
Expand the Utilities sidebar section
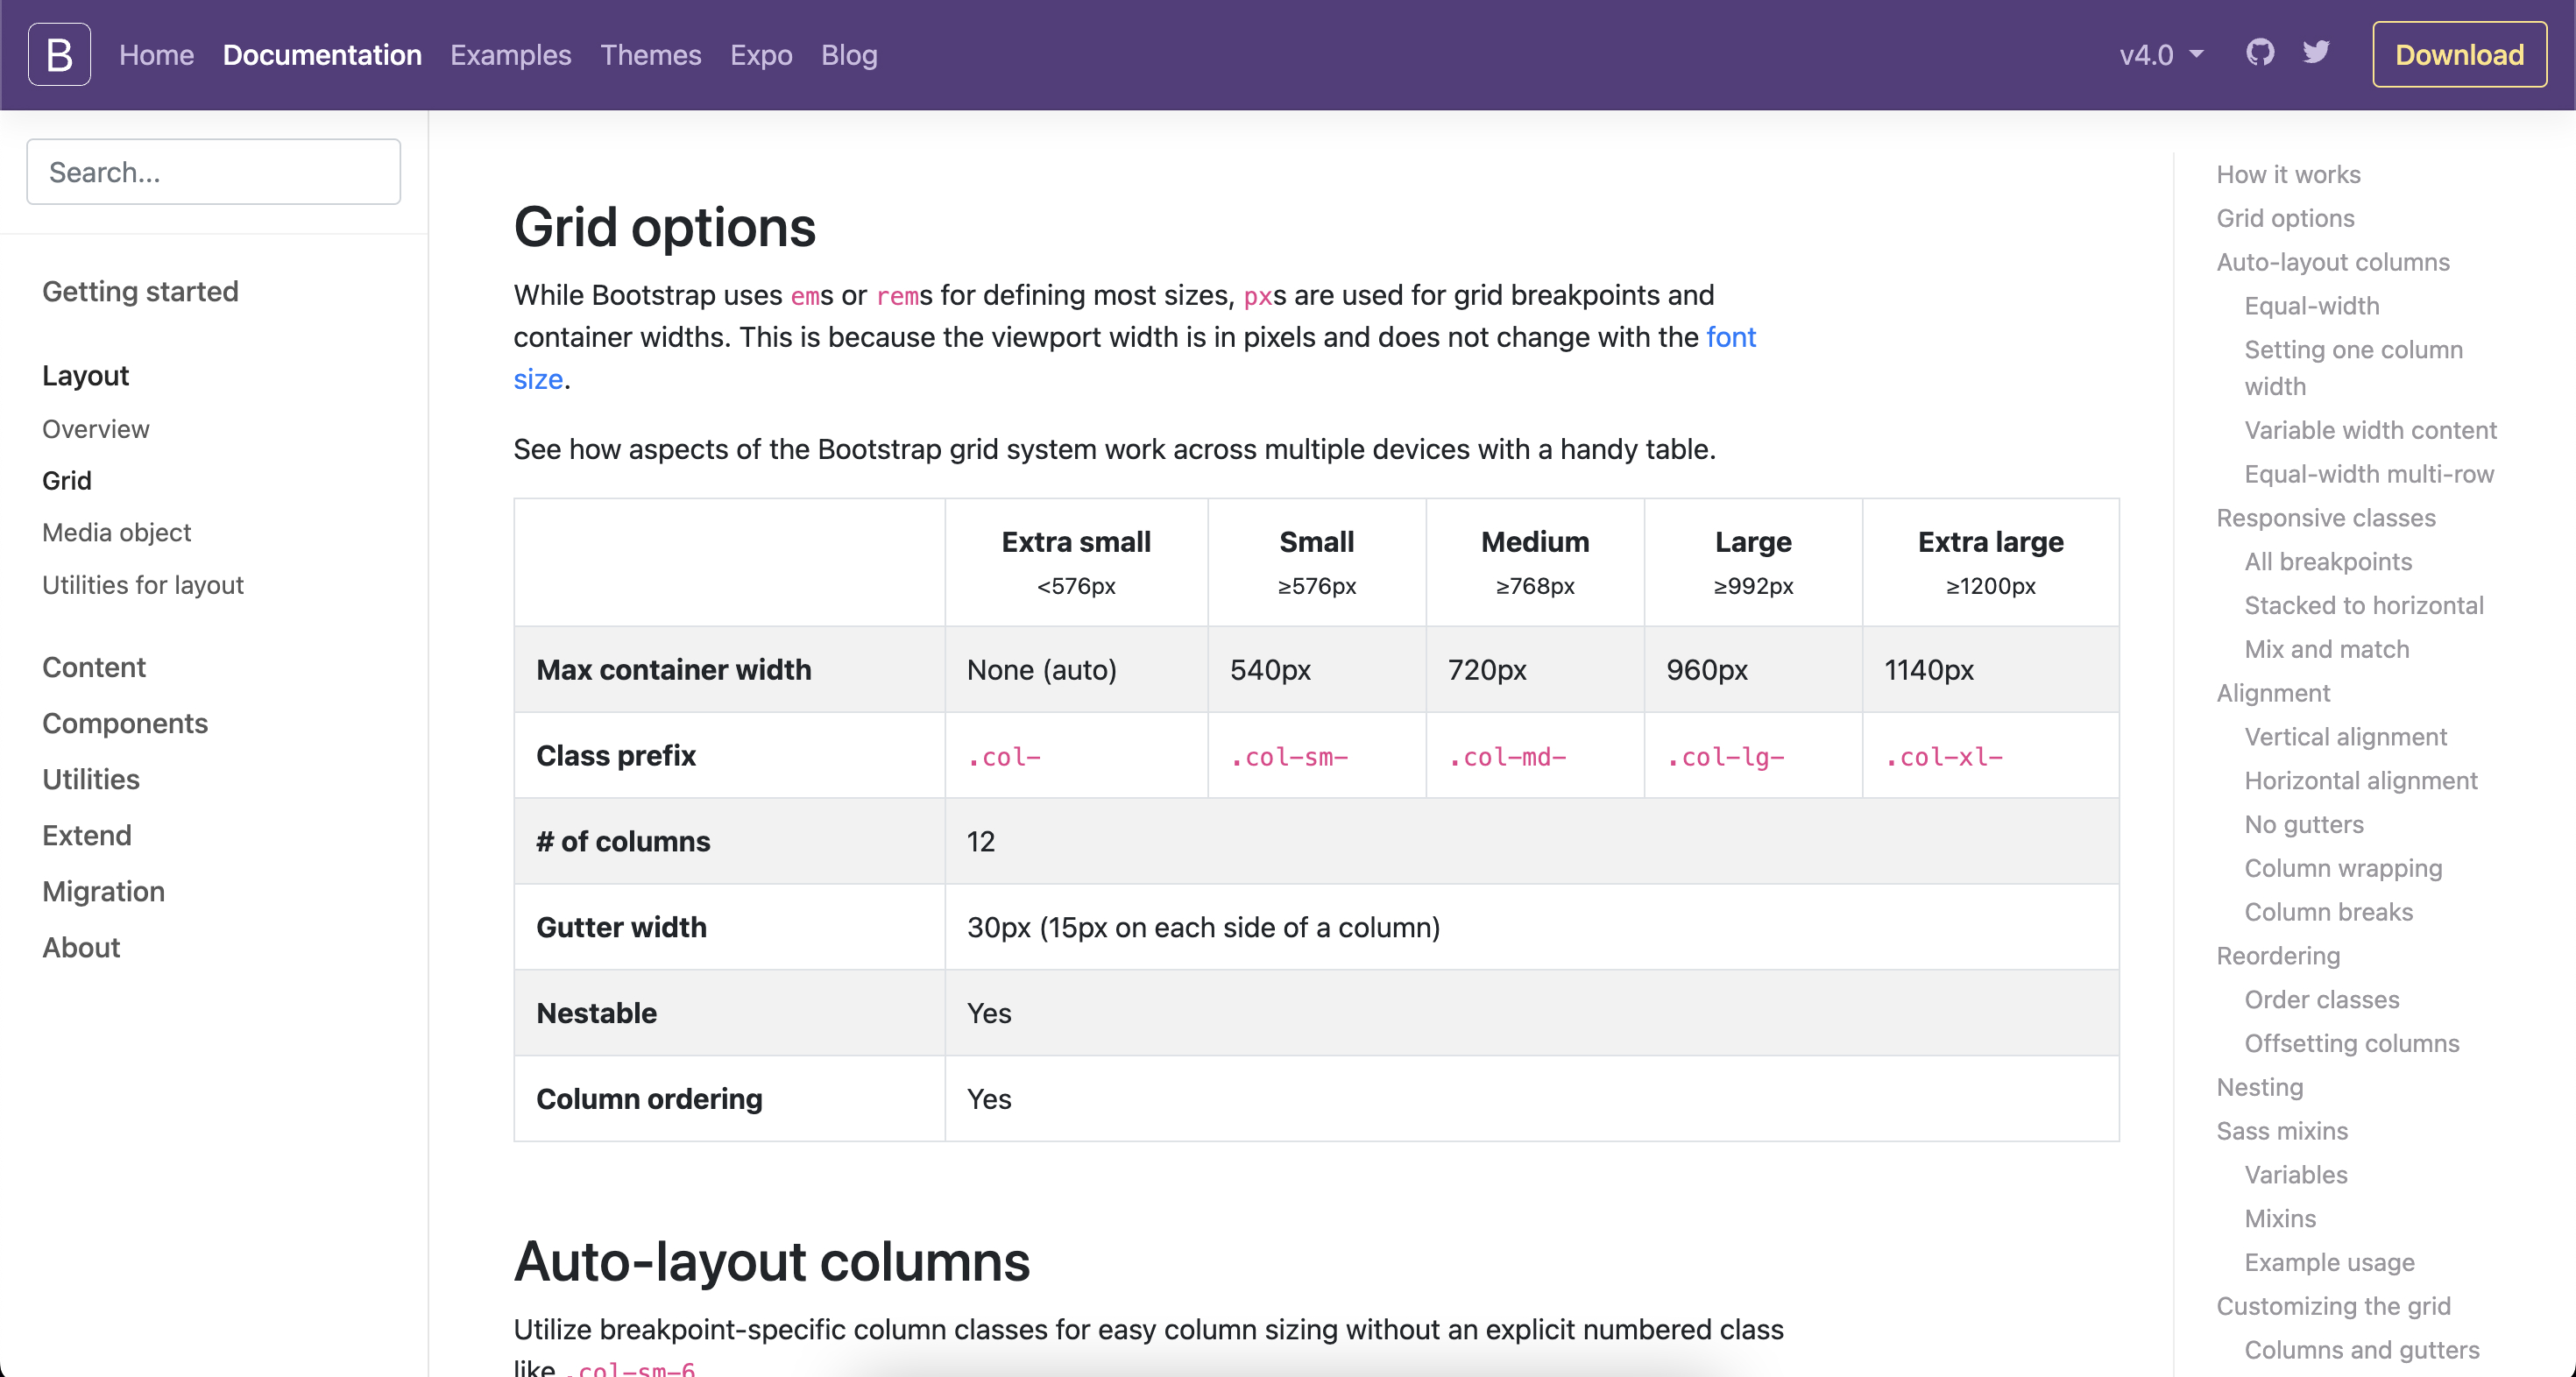[91, 779]
